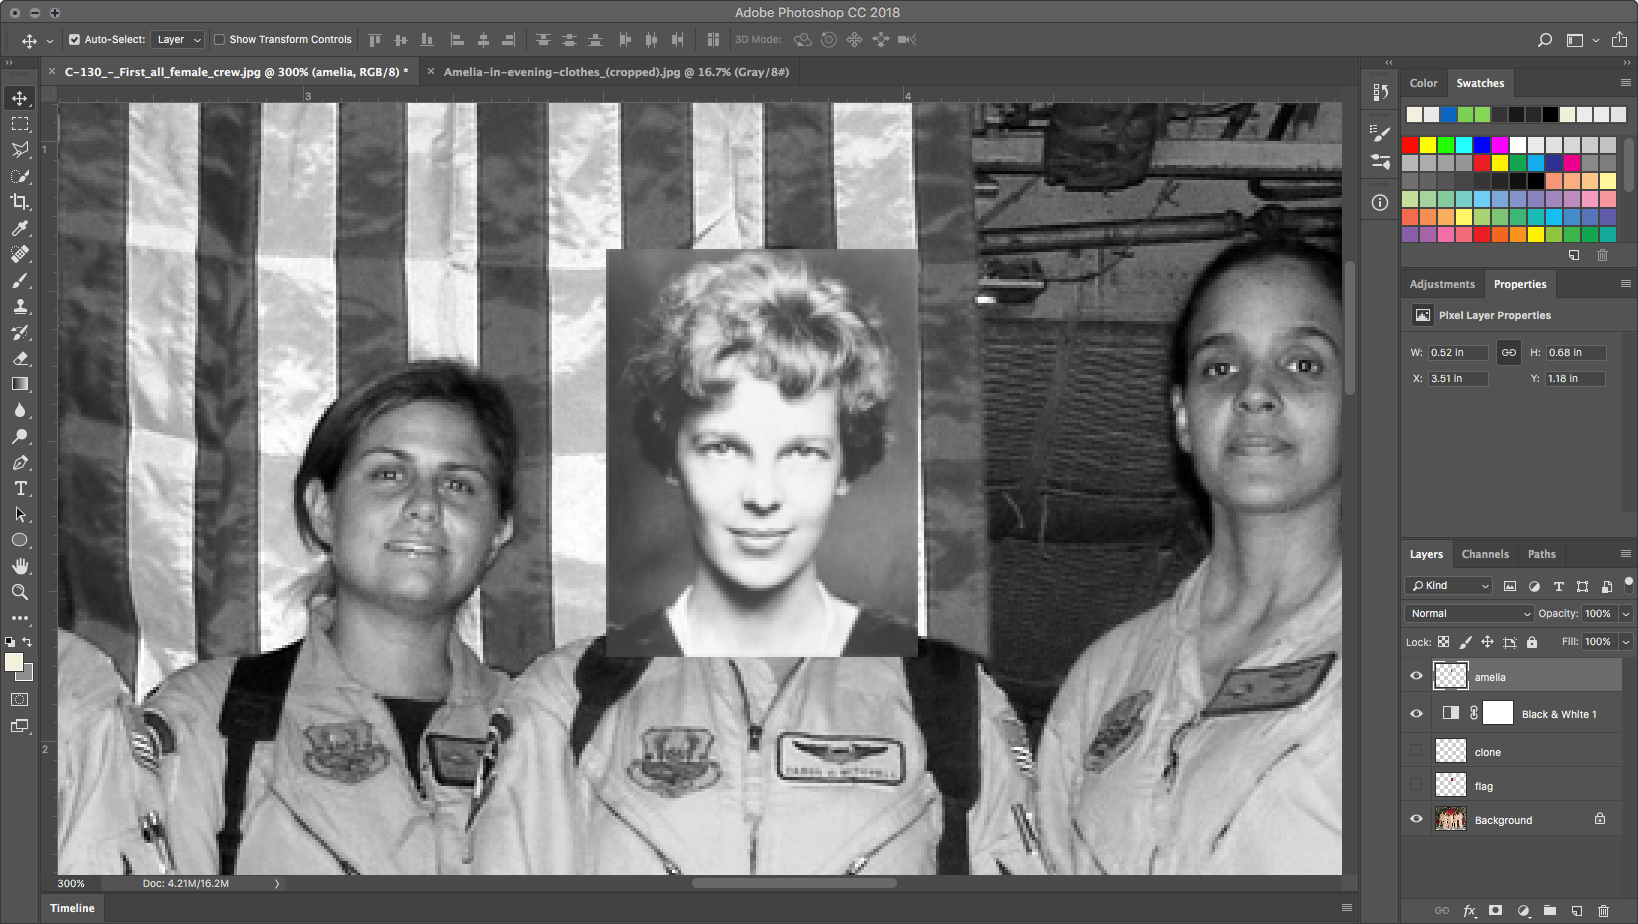Switch to the Channels tab

click(x=1485, y=554)
